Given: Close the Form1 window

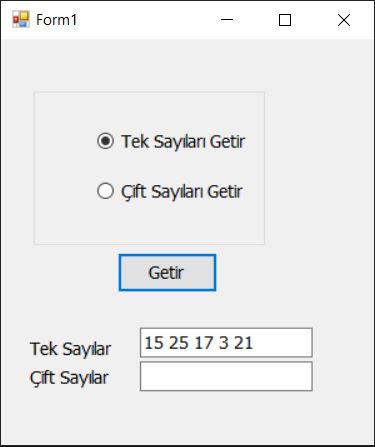Looking at the screenshot, I should pyautogui.click(x=344, y=20).
